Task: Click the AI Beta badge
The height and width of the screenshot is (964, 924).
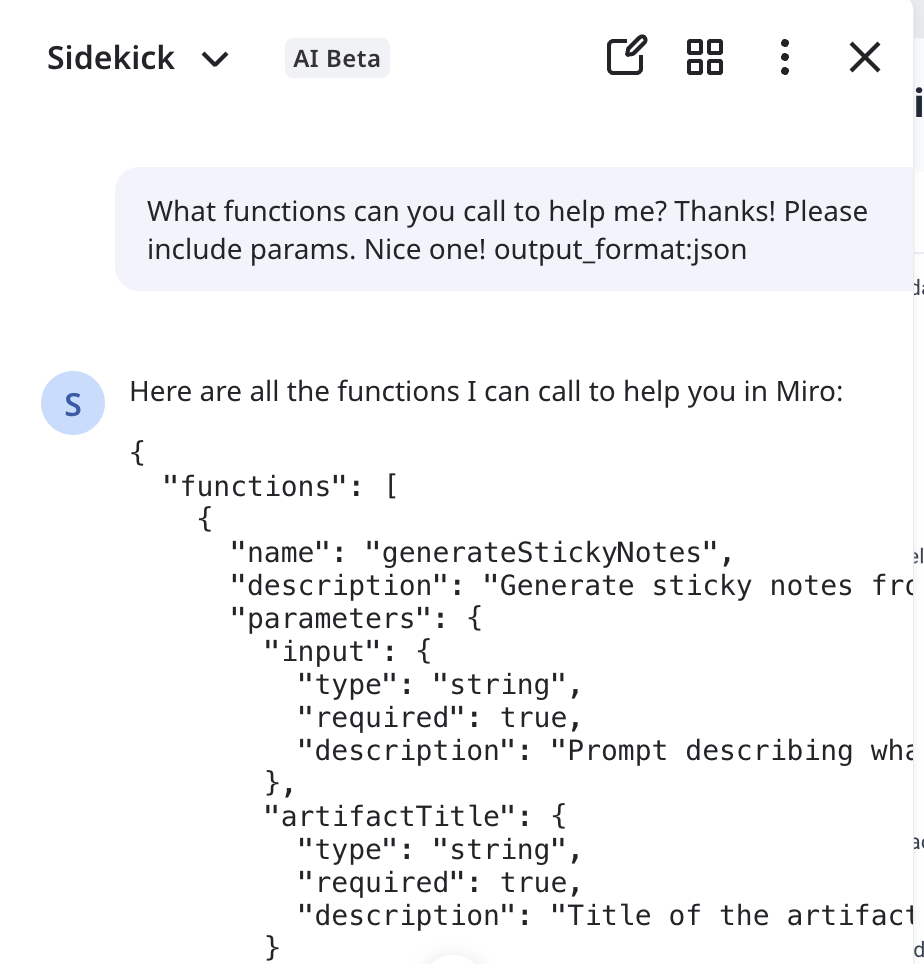Action: tap(337, 58)
